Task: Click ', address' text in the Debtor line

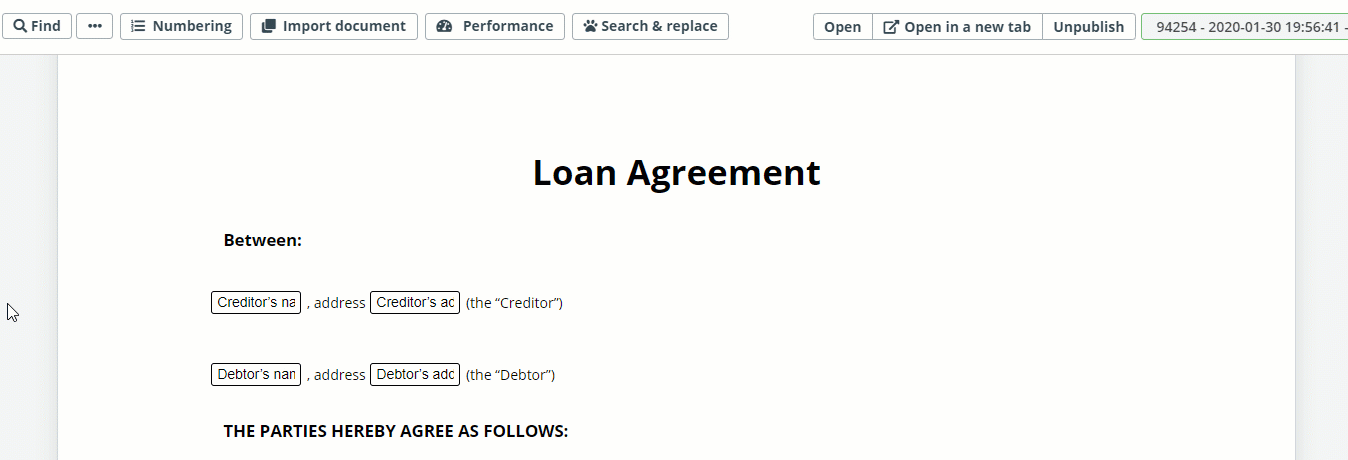Action: click(x=336, y=375)
